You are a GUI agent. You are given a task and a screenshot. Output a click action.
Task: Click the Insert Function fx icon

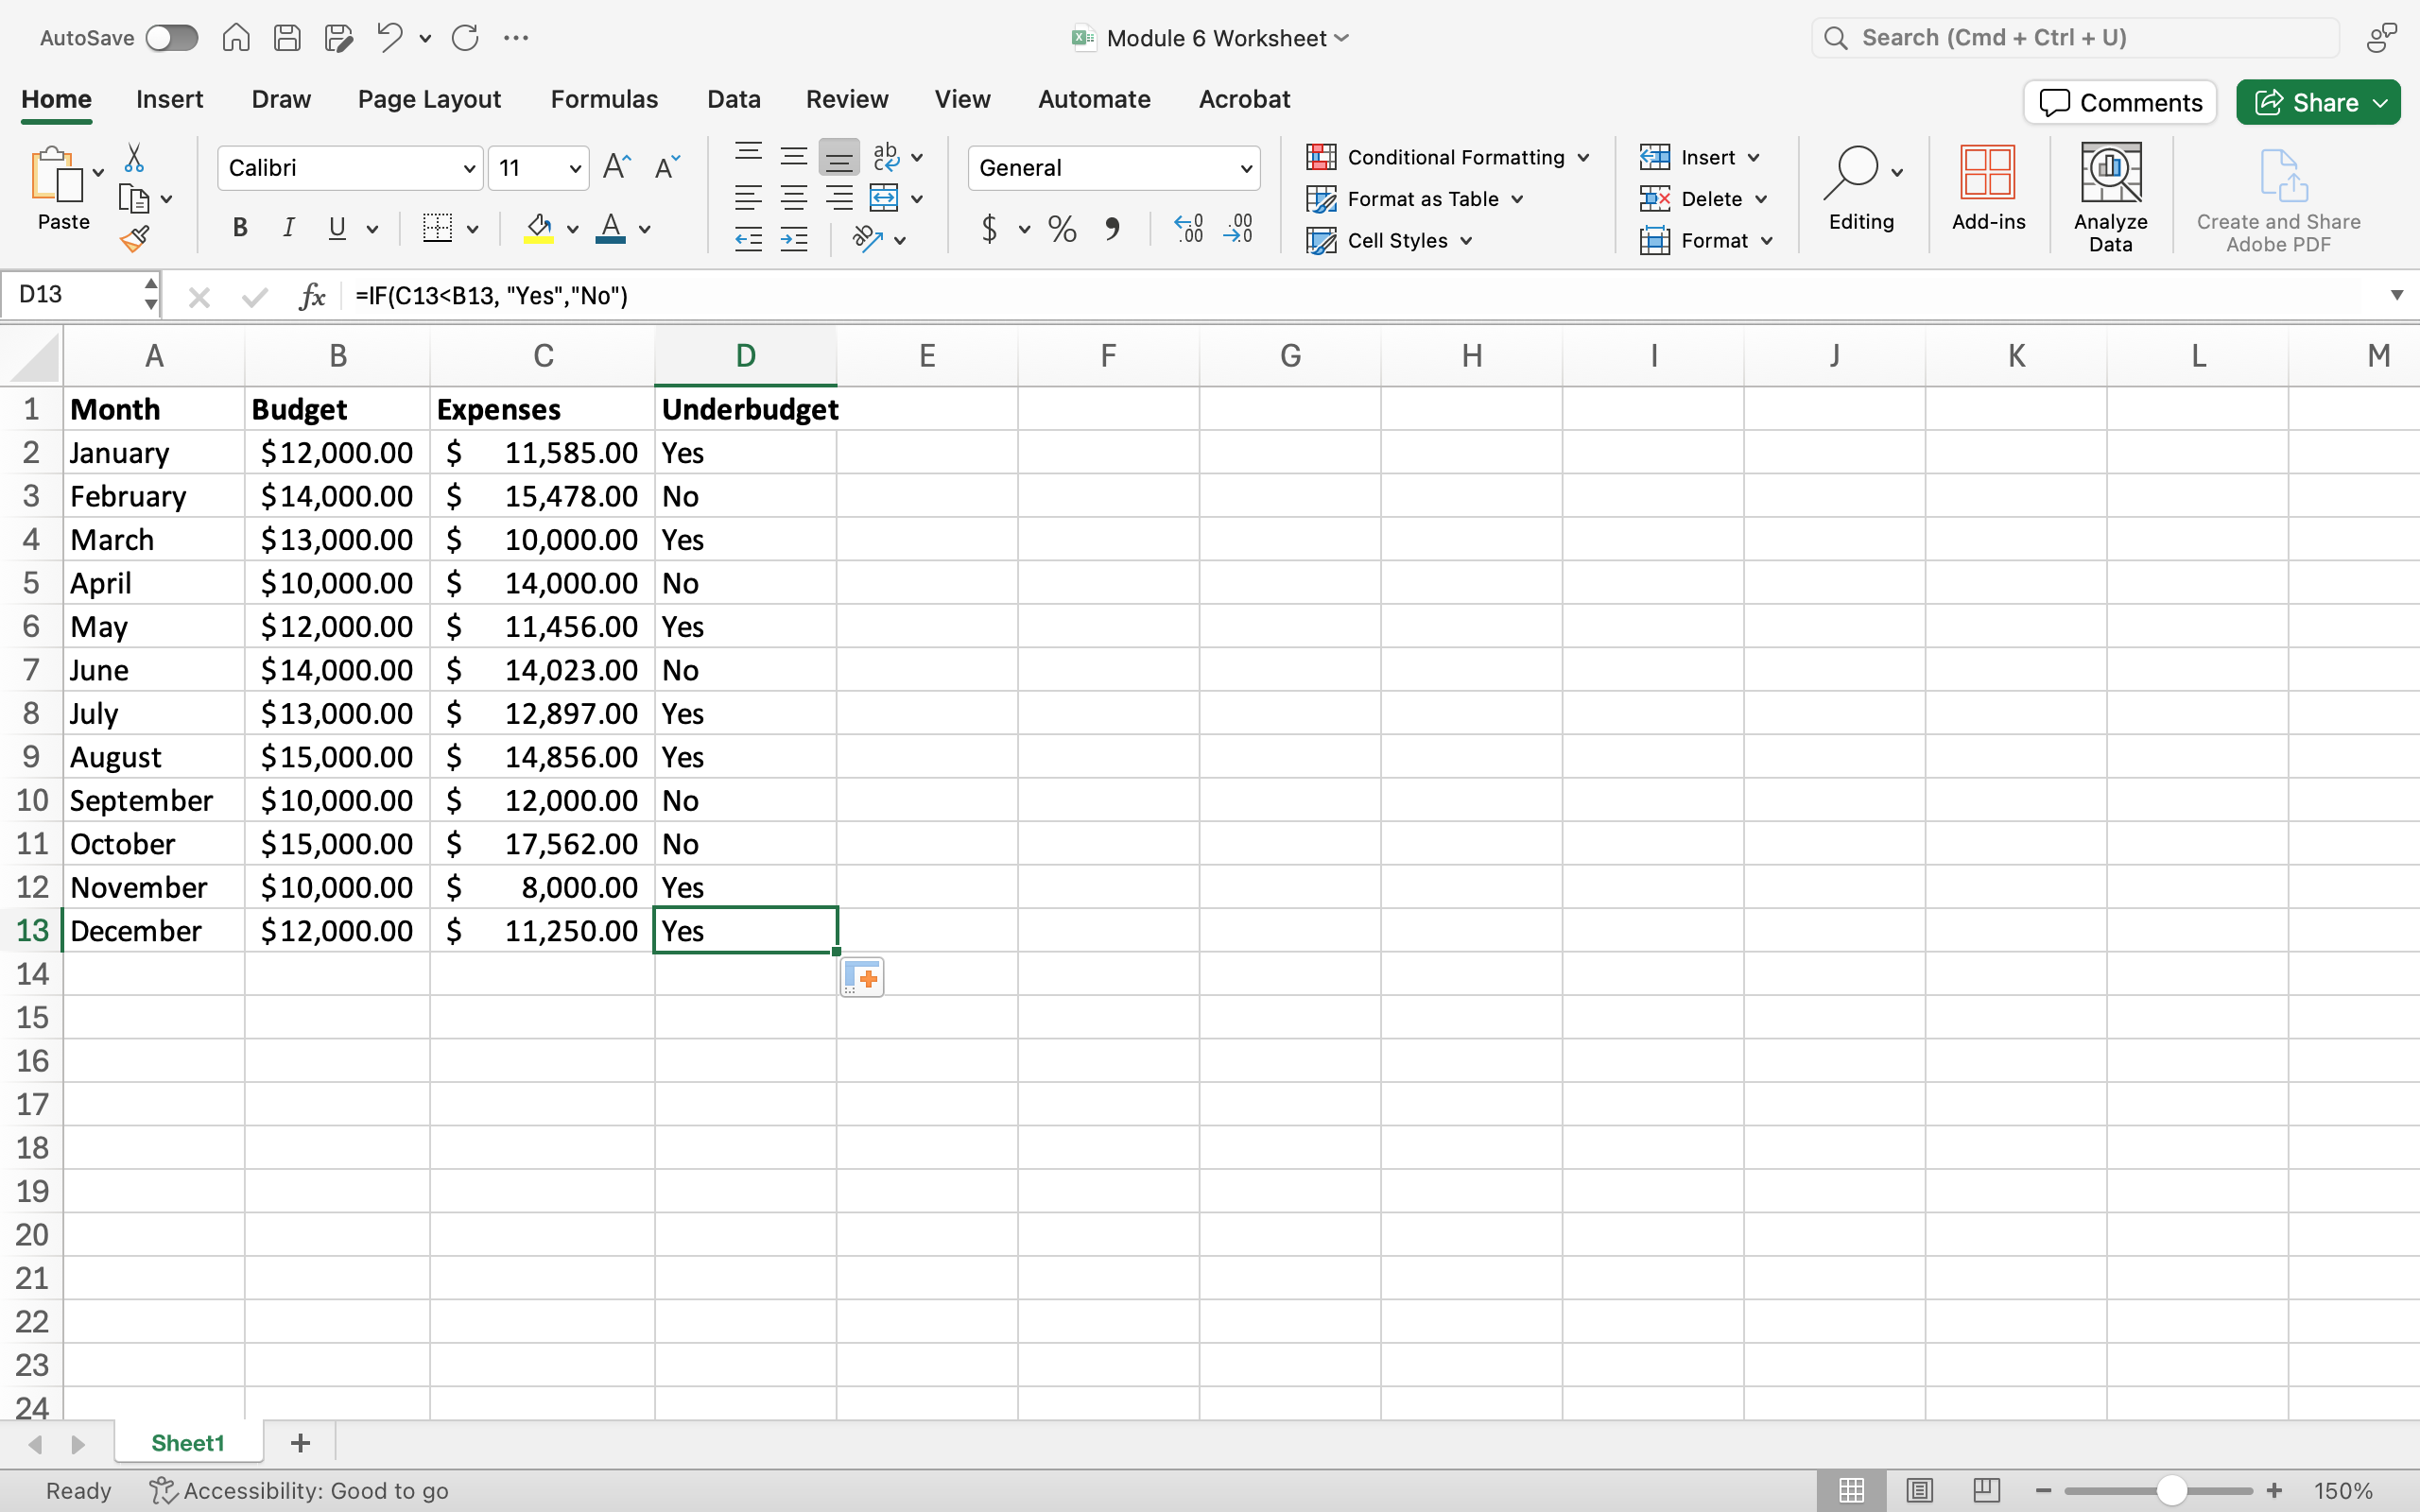(312, 296)
